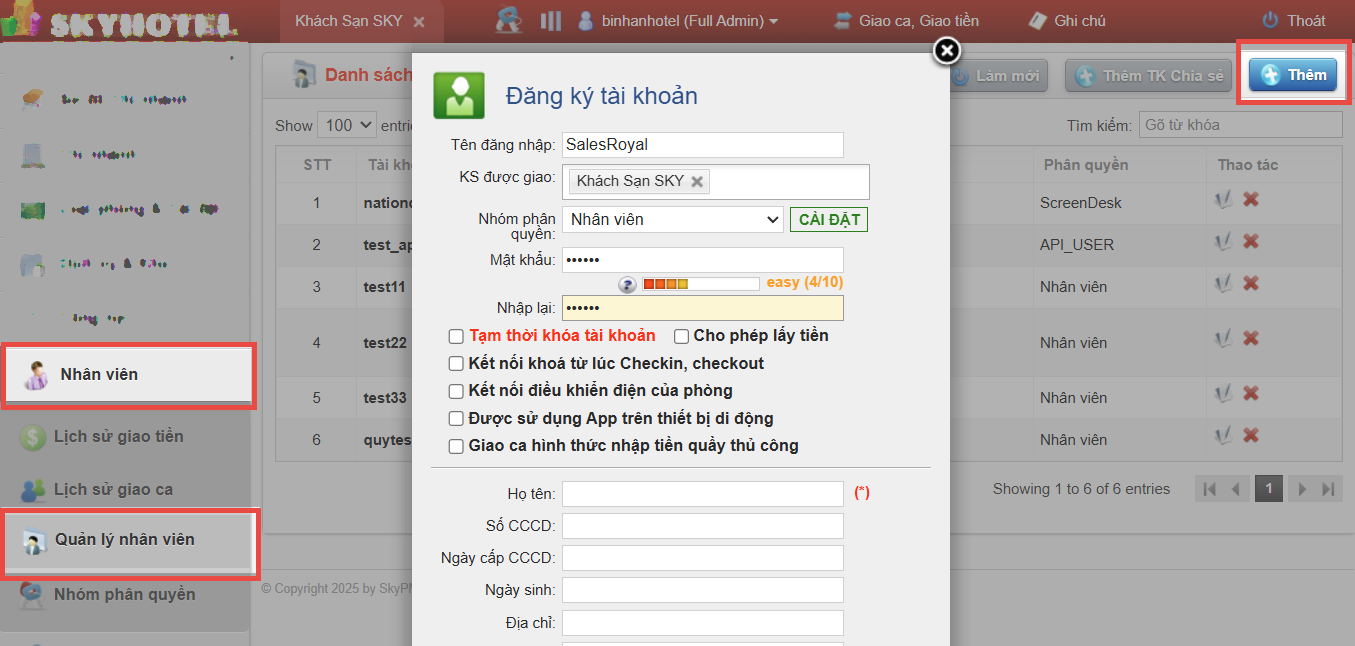Enable Kết nối điều khiển điện của phòng
1355x646 pixels.
click(x=456, y=391)
